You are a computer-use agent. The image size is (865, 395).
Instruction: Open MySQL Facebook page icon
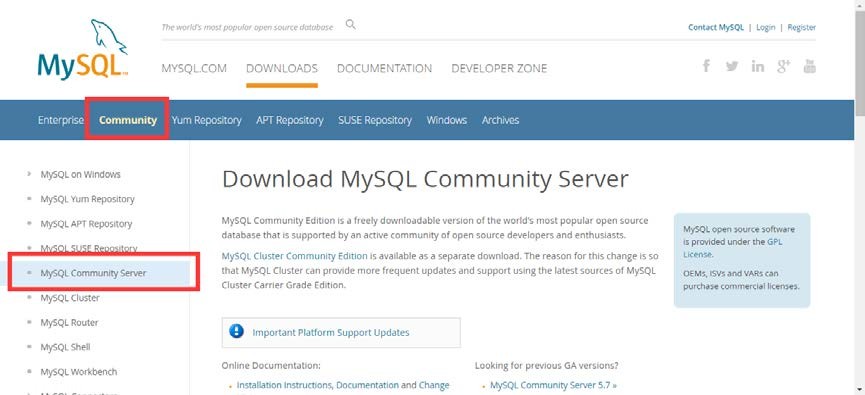point(706,66)
